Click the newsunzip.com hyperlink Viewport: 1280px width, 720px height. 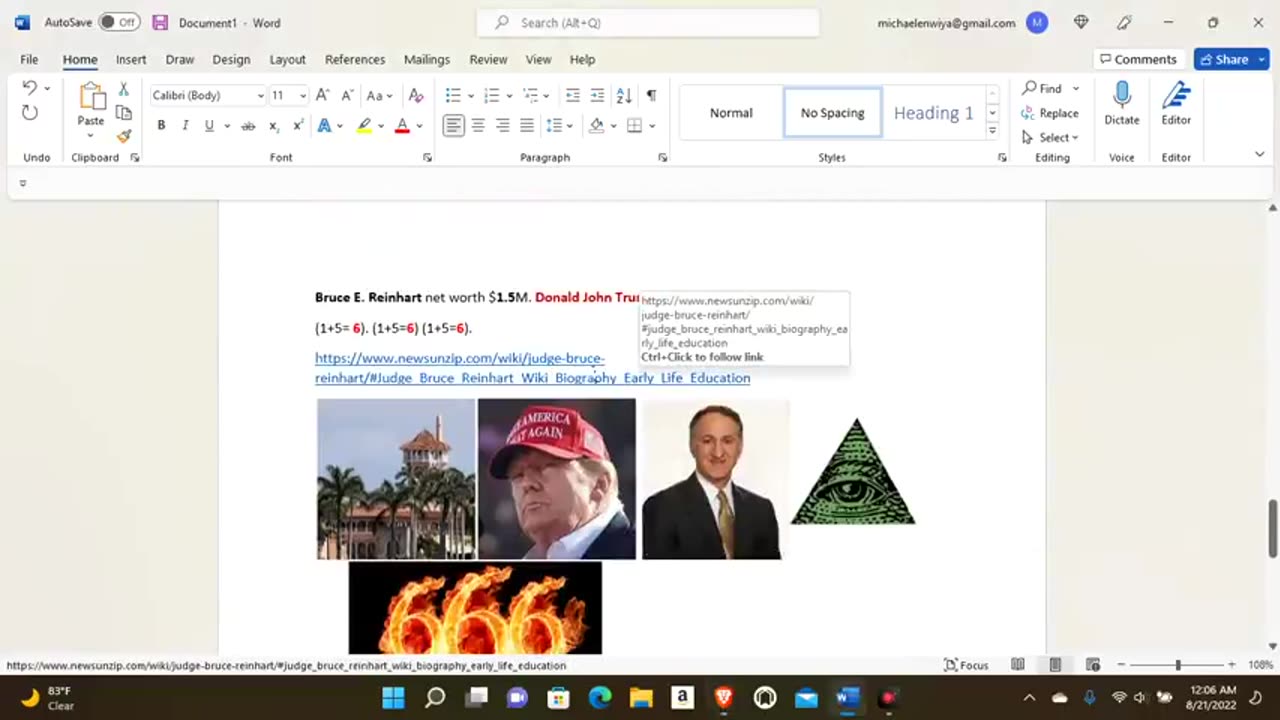pyautogui.click(x=532, y=368)
